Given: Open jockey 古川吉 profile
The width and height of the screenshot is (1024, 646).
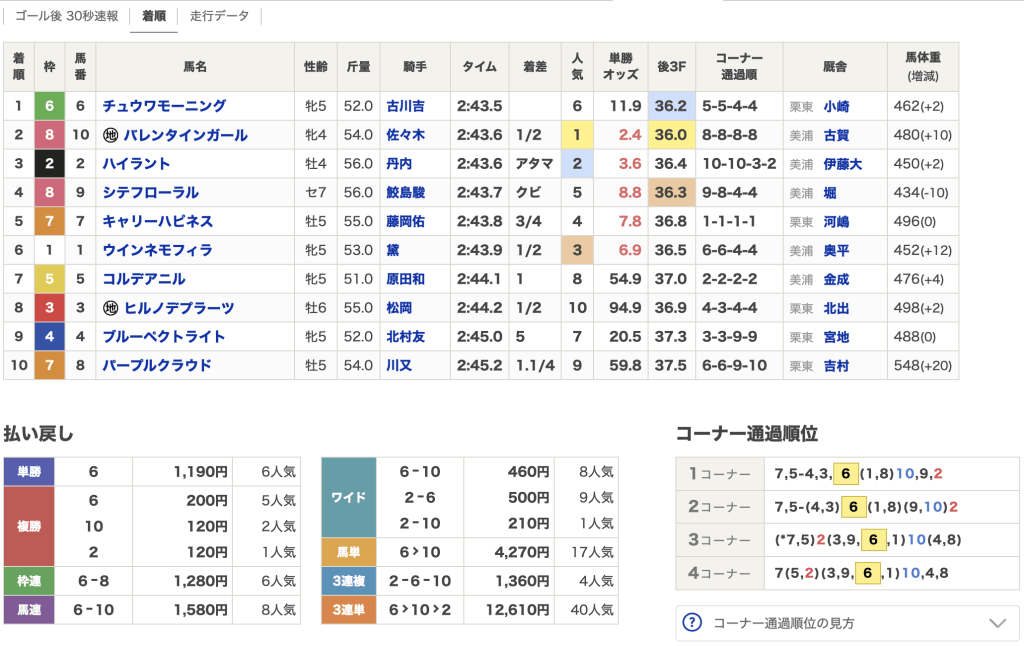Looking at the screenshot, I should pyautogui.click(x=406, y=106).
